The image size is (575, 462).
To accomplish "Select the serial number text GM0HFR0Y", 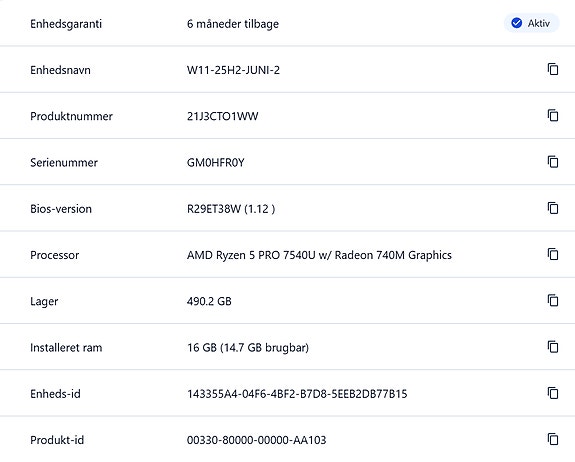I will pos(216,162).
